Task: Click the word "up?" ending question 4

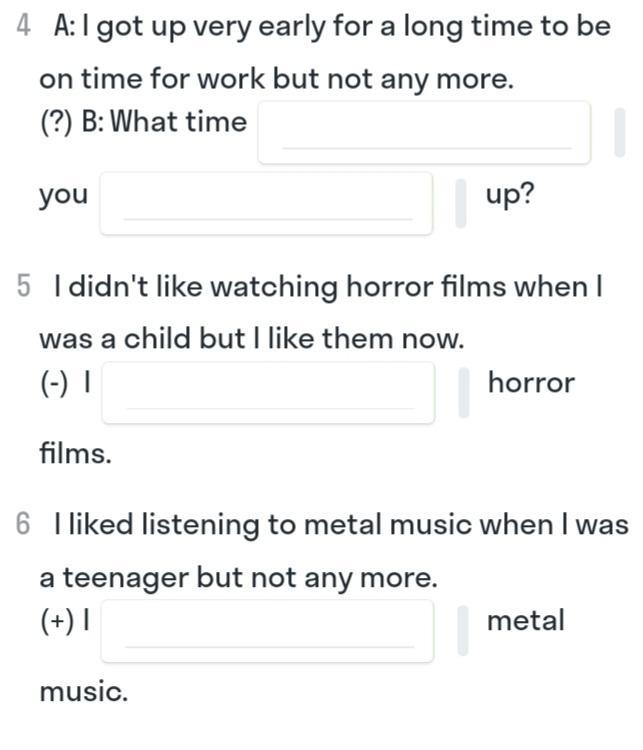Action: [510, 196]
